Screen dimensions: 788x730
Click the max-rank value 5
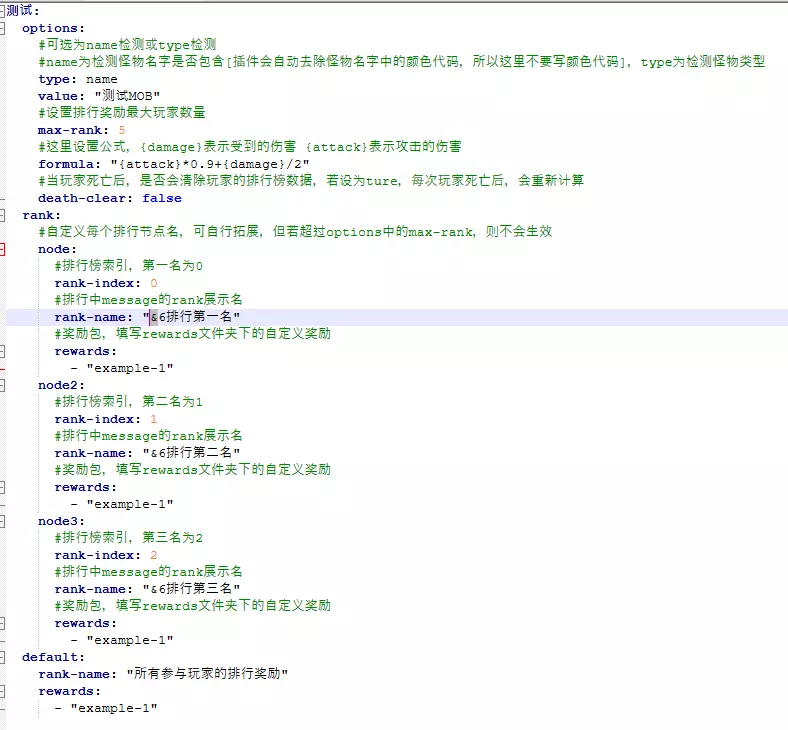coord(122,130)
